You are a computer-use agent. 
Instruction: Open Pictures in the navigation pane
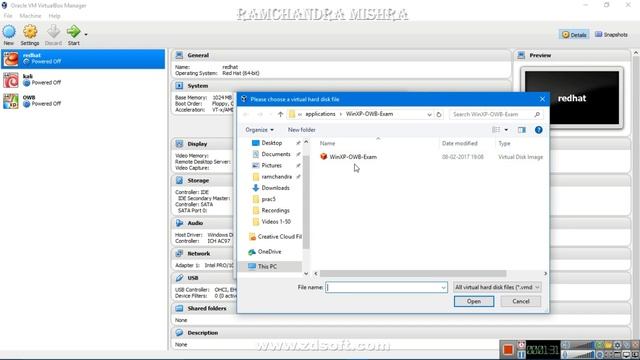coord(271,165)
